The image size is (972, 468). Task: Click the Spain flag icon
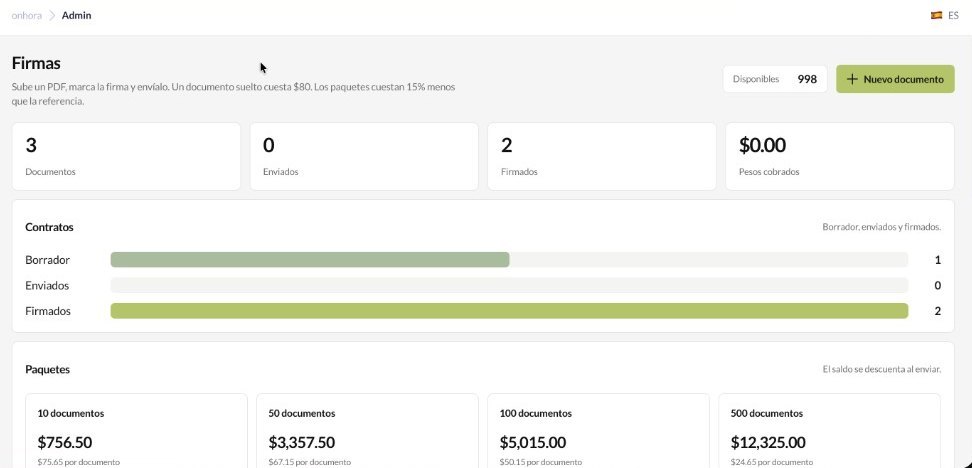click(x=936, y=15)
